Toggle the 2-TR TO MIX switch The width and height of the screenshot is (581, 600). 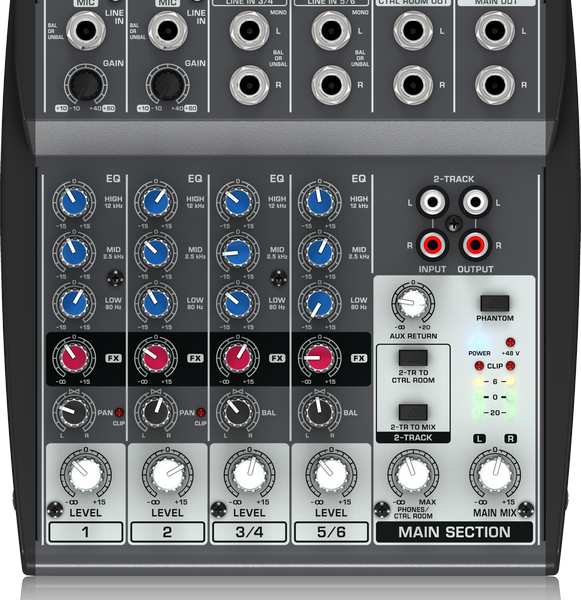(413, 412)
